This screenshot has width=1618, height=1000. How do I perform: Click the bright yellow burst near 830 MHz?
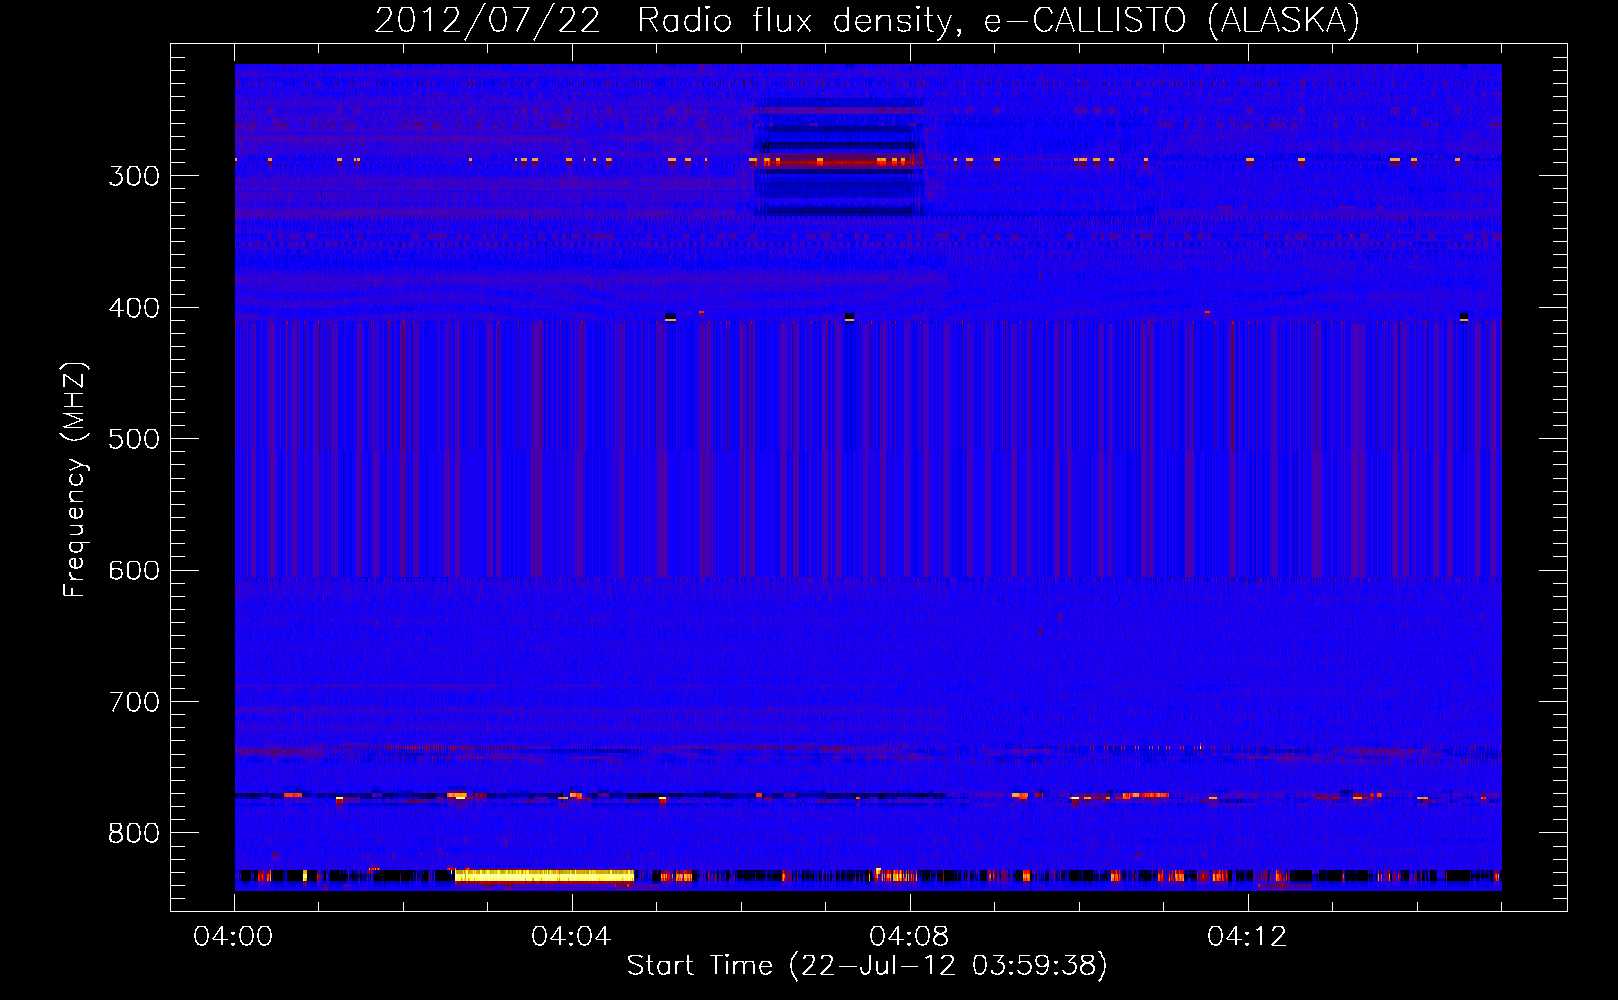pyautogui.click(x=544, y=876)
